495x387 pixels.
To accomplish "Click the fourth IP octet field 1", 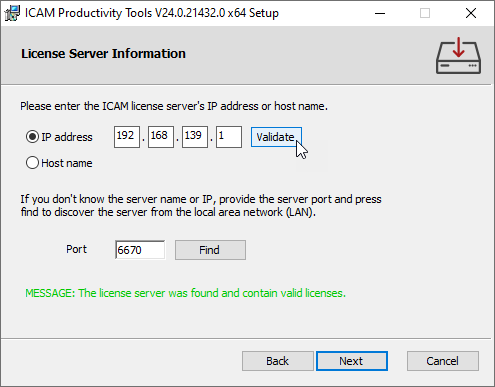I will pos(229,137).
